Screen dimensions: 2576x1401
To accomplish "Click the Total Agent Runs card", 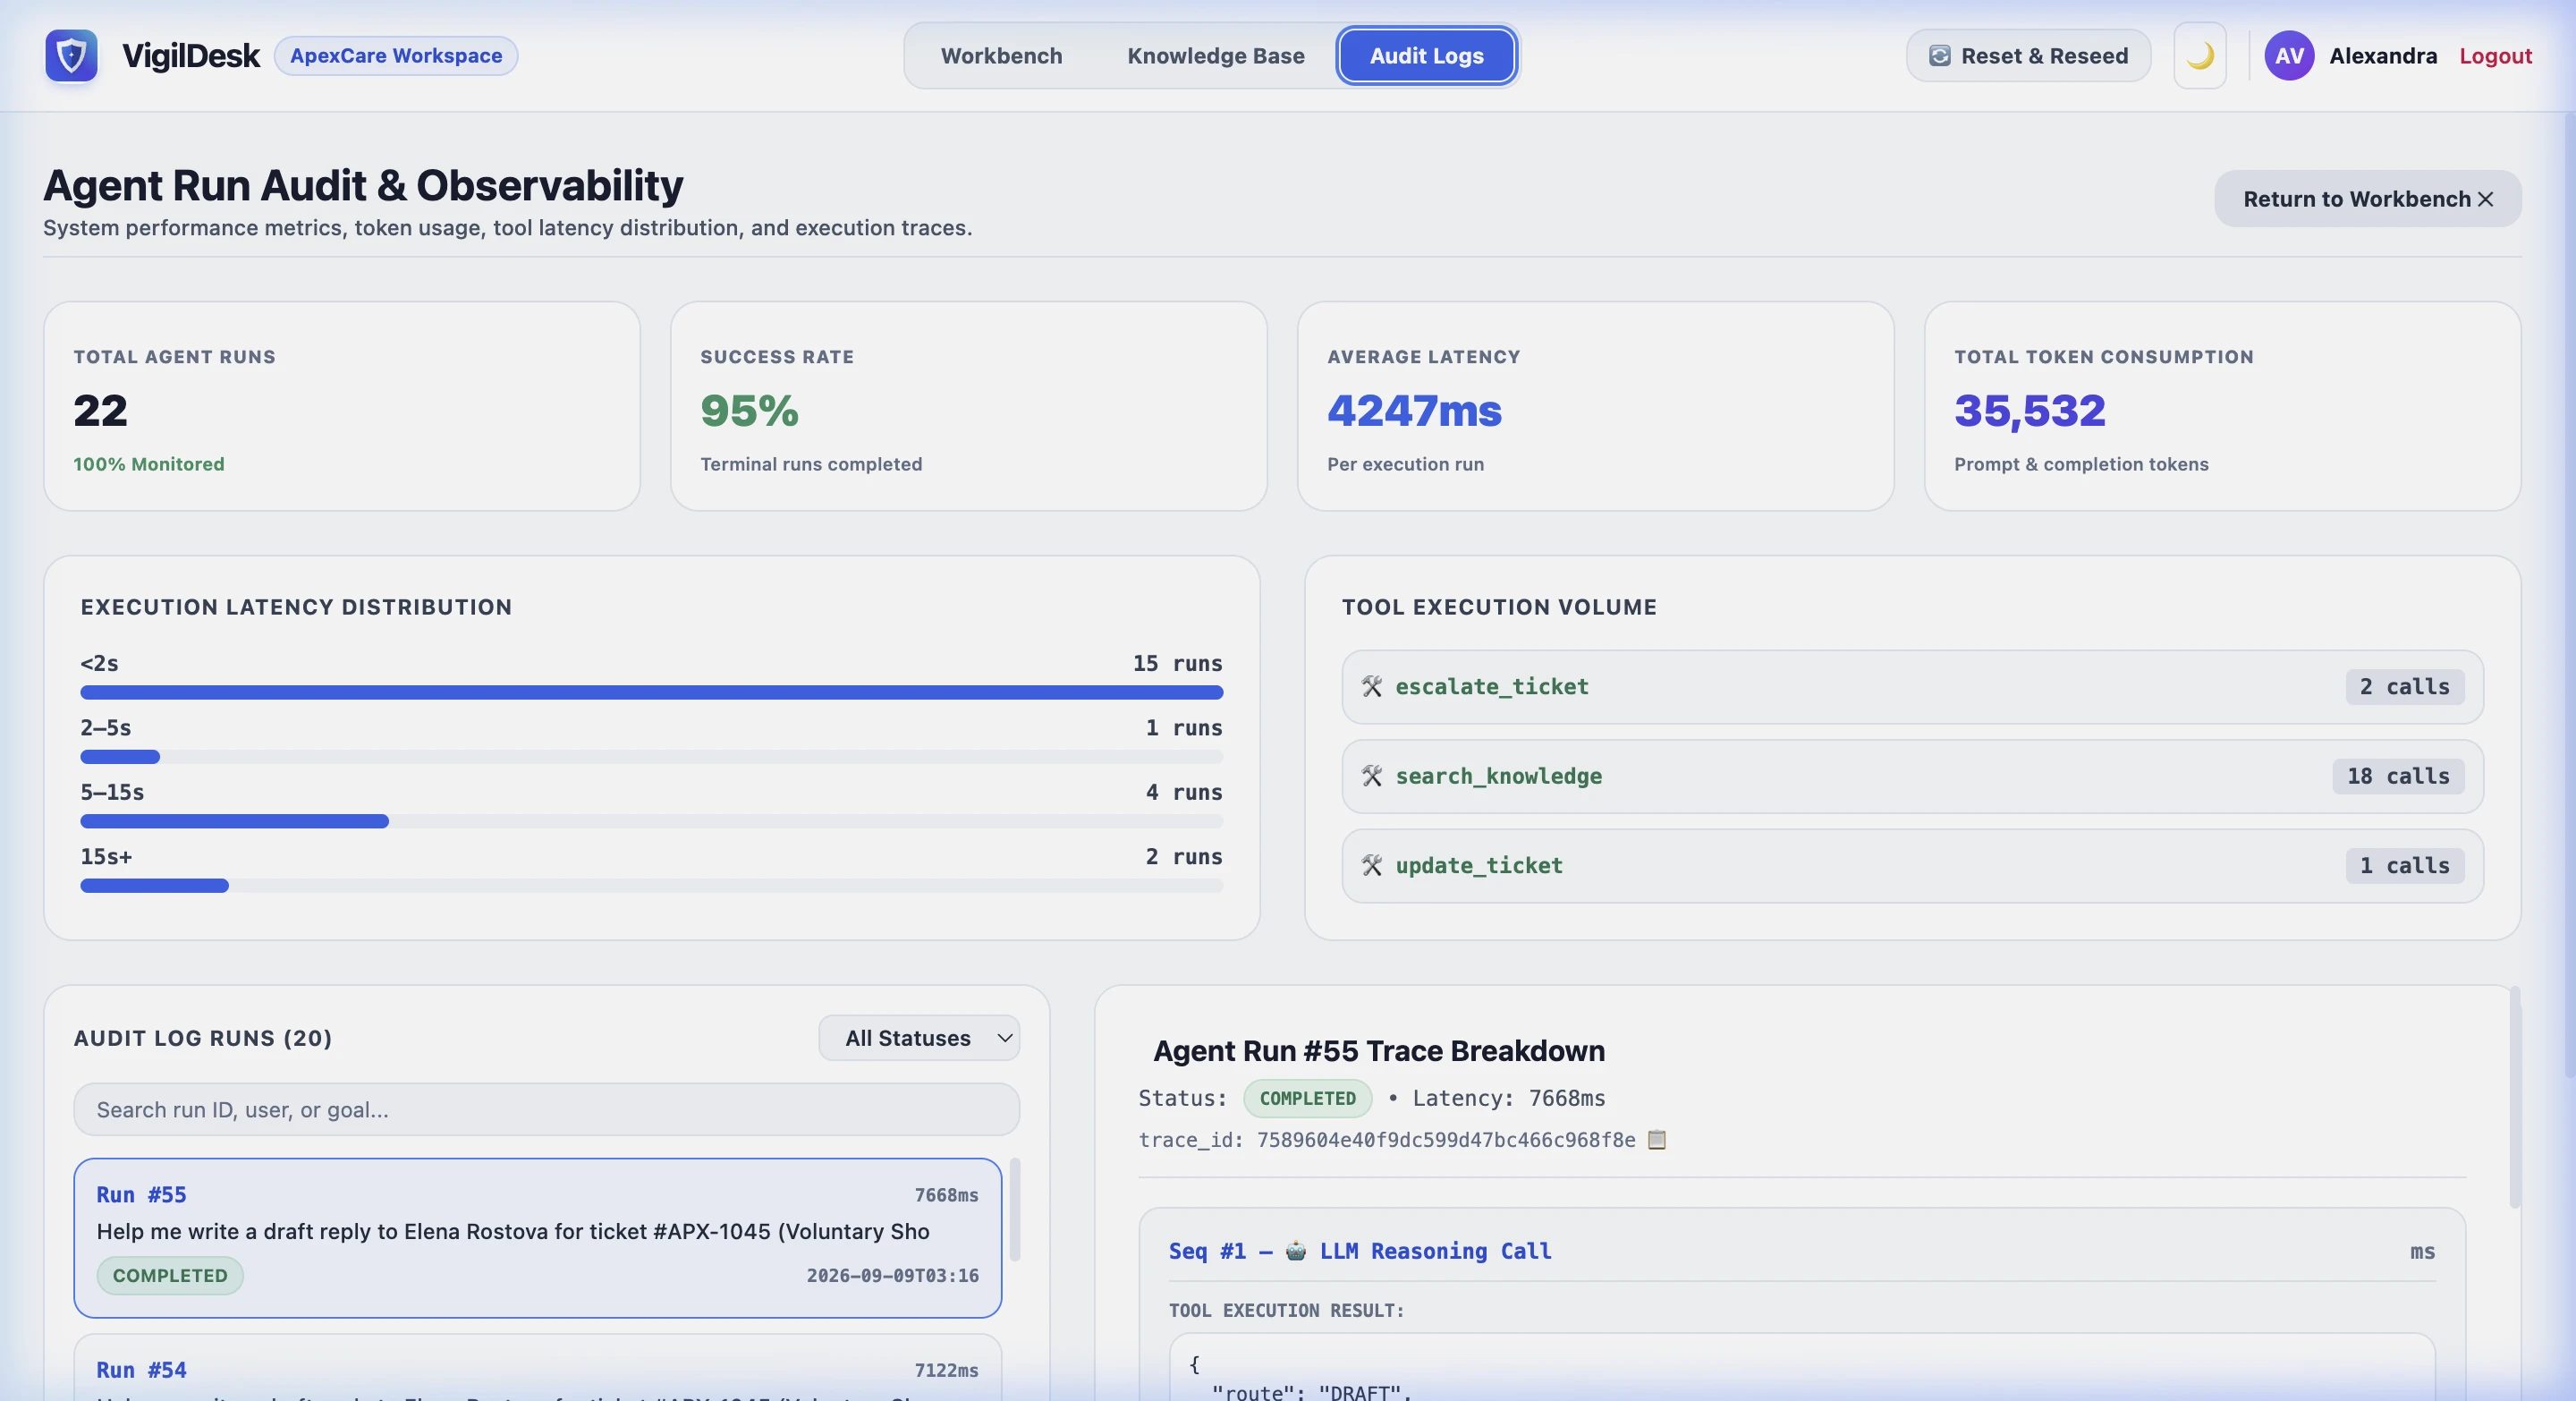I will click(342, 406).
